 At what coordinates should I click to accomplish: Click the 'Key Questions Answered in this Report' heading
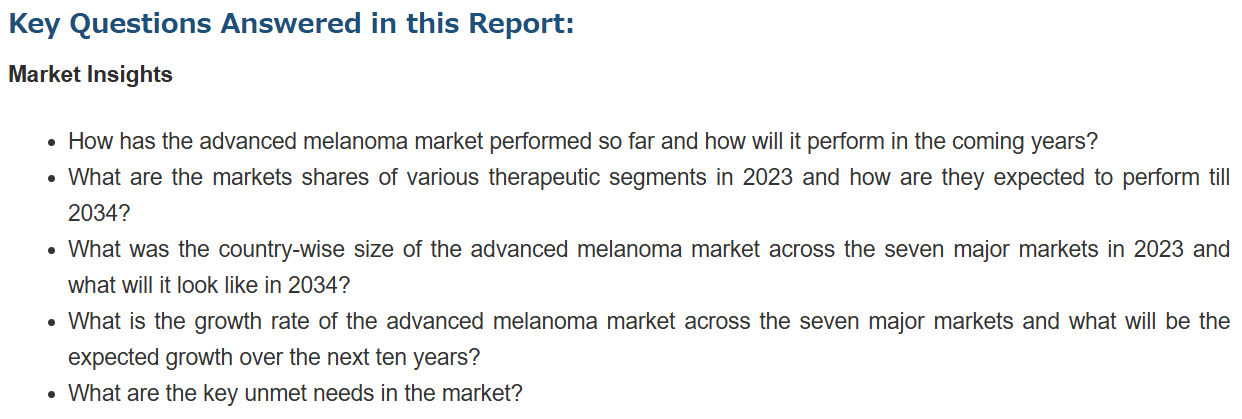point(291,23)
